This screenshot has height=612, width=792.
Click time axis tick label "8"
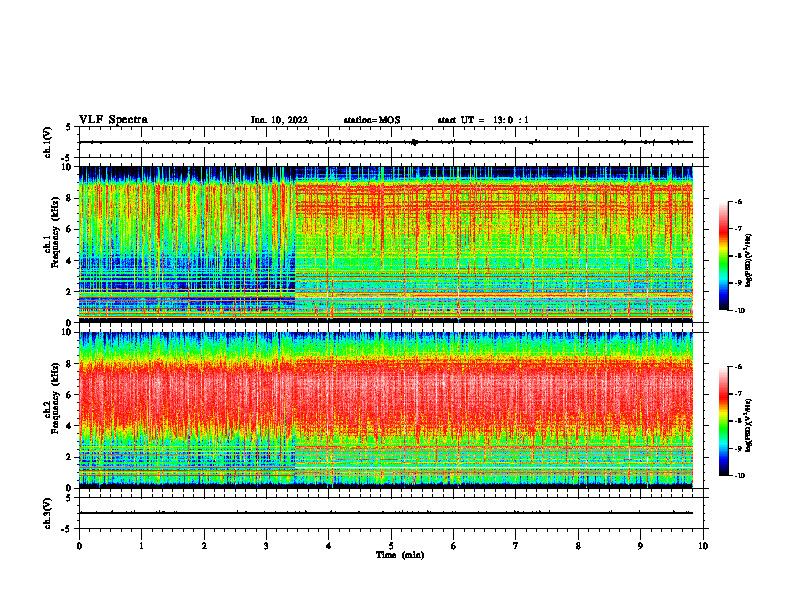pos(578,546)
